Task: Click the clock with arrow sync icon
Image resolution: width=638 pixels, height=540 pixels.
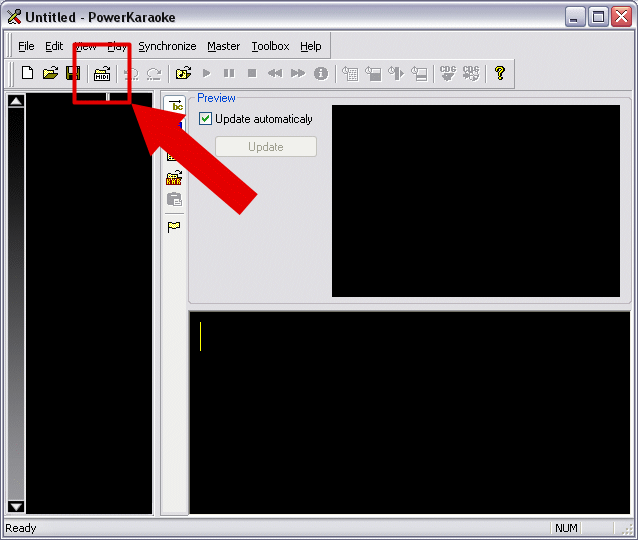Action: point(396,74)
